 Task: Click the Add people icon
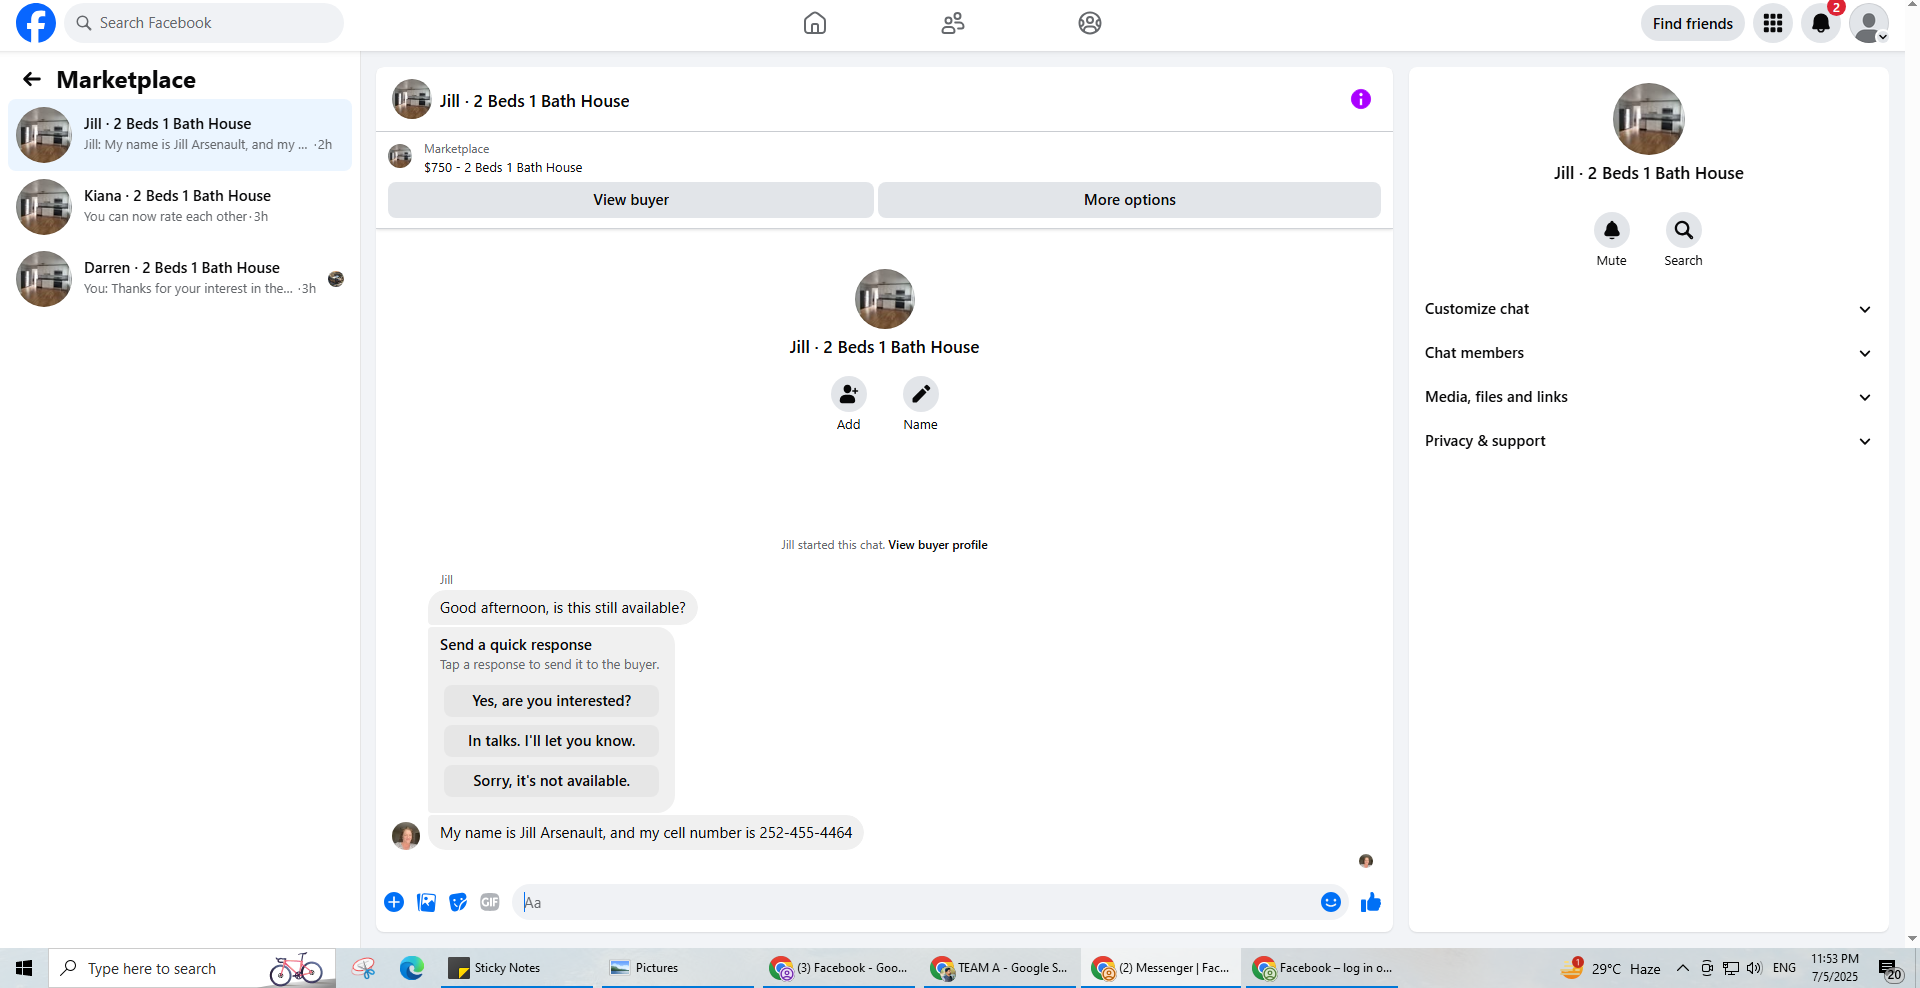coord(849,394)
